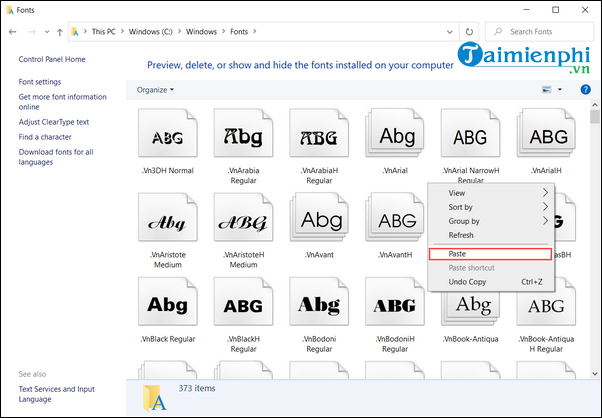Choose Paste from the context menu
The width and height of the screenshot is (602, 418).
491,254
